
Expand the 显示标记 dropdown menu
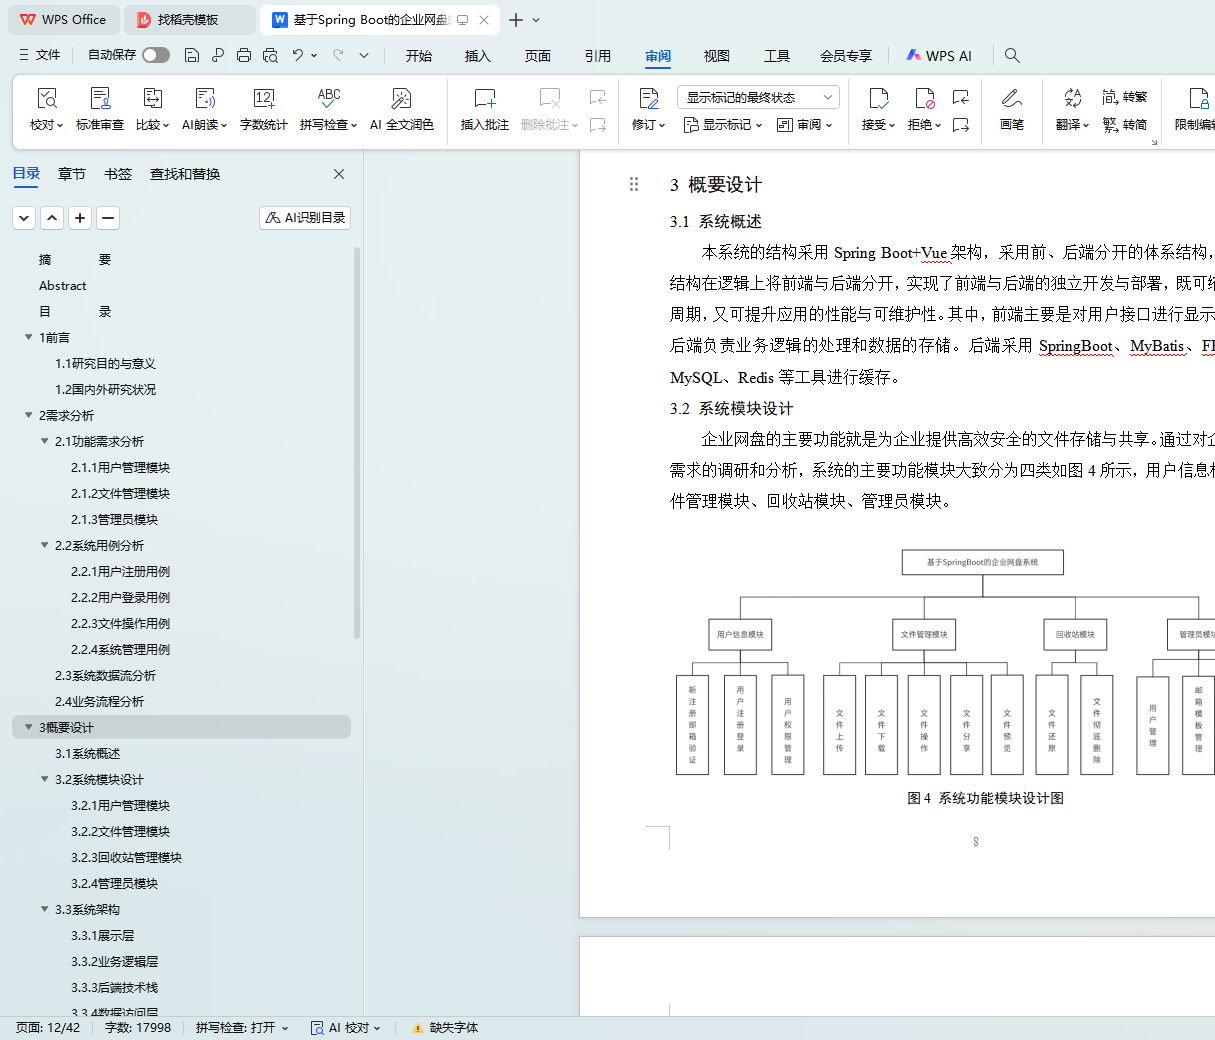[x=723, y=125]
